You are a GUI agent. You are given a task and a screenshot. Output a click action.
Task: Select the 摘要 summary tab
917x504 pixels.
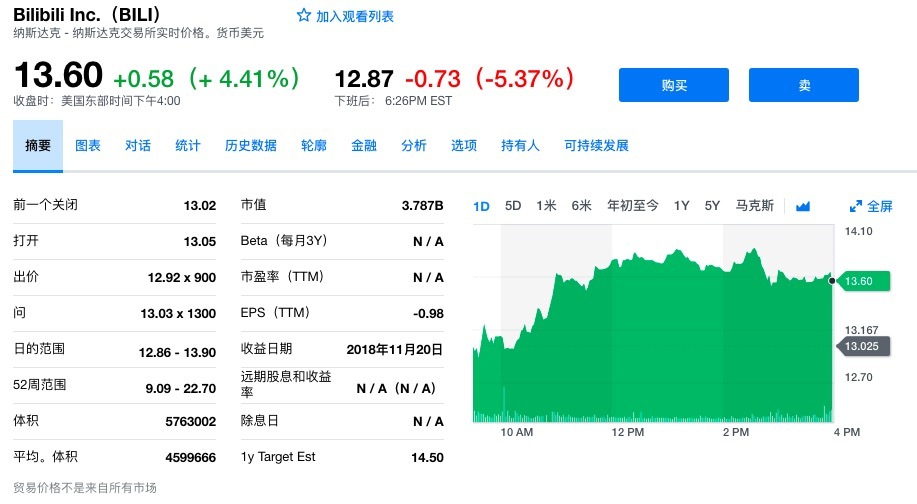coord(38,146)
